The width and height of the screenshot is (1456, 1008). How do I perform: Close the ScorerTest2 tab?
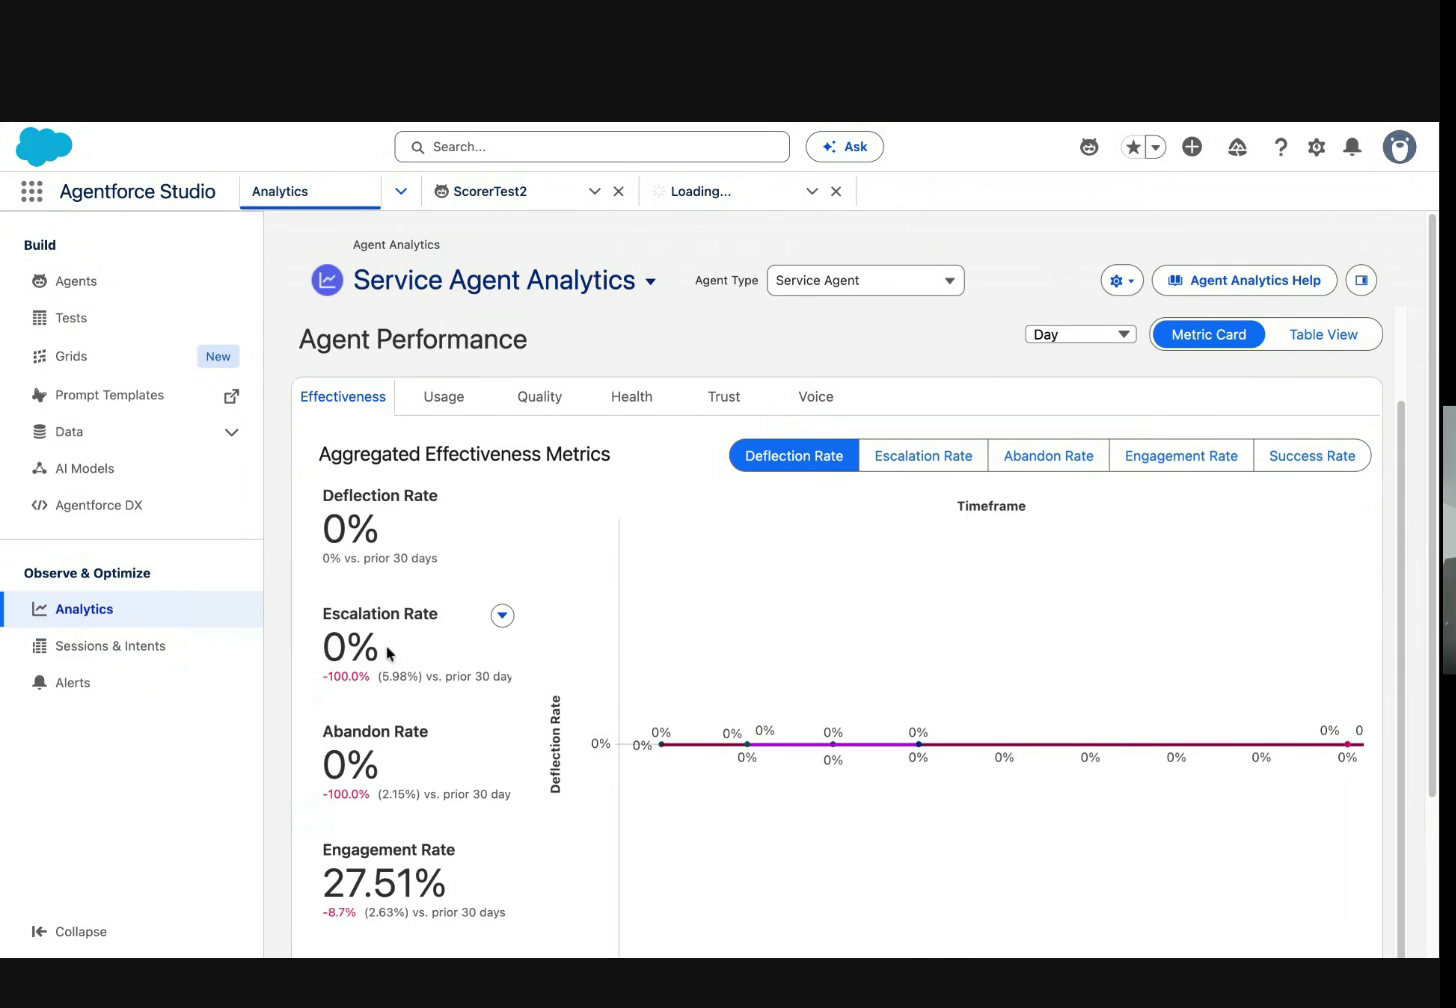click(x=618, y=191)
